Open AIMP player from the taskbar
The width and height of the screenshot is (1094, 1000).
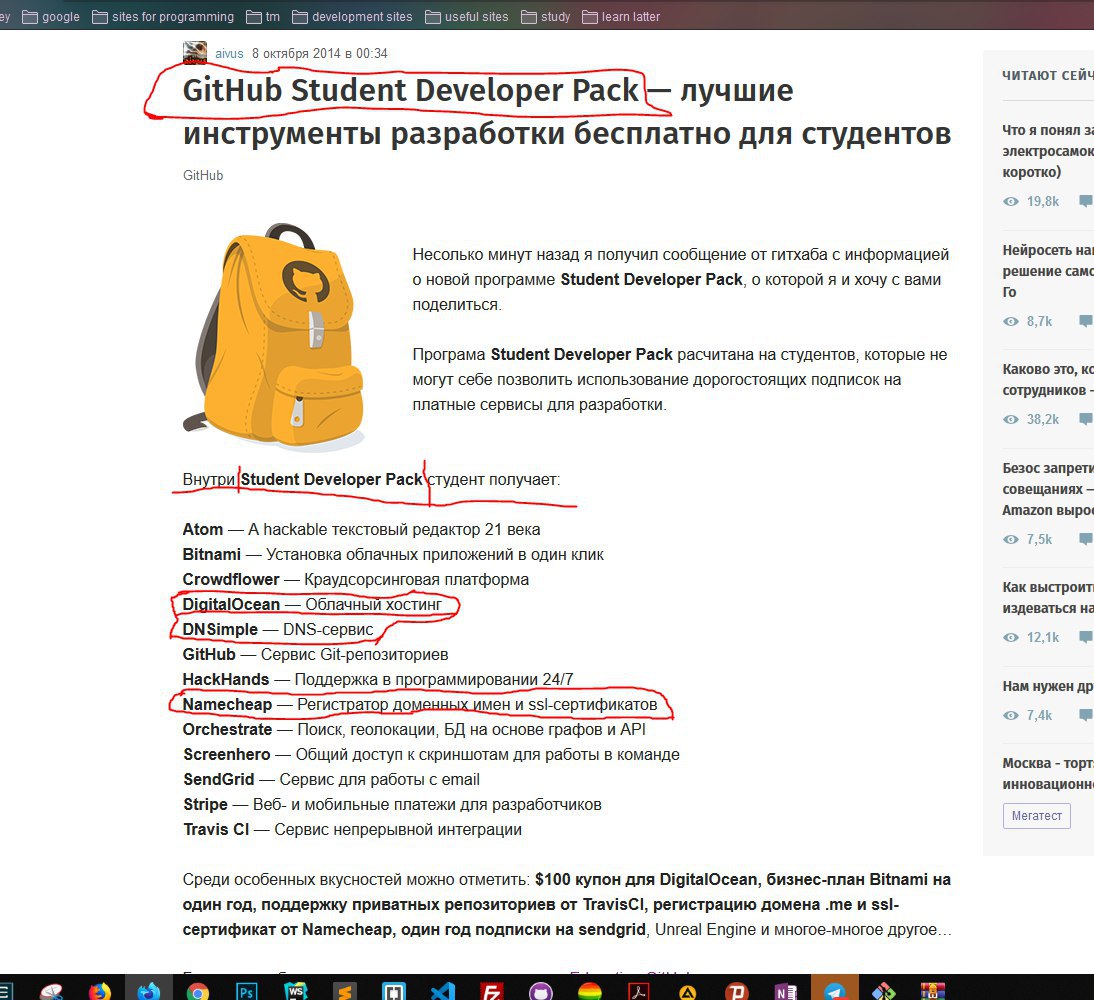click(688, 991)
